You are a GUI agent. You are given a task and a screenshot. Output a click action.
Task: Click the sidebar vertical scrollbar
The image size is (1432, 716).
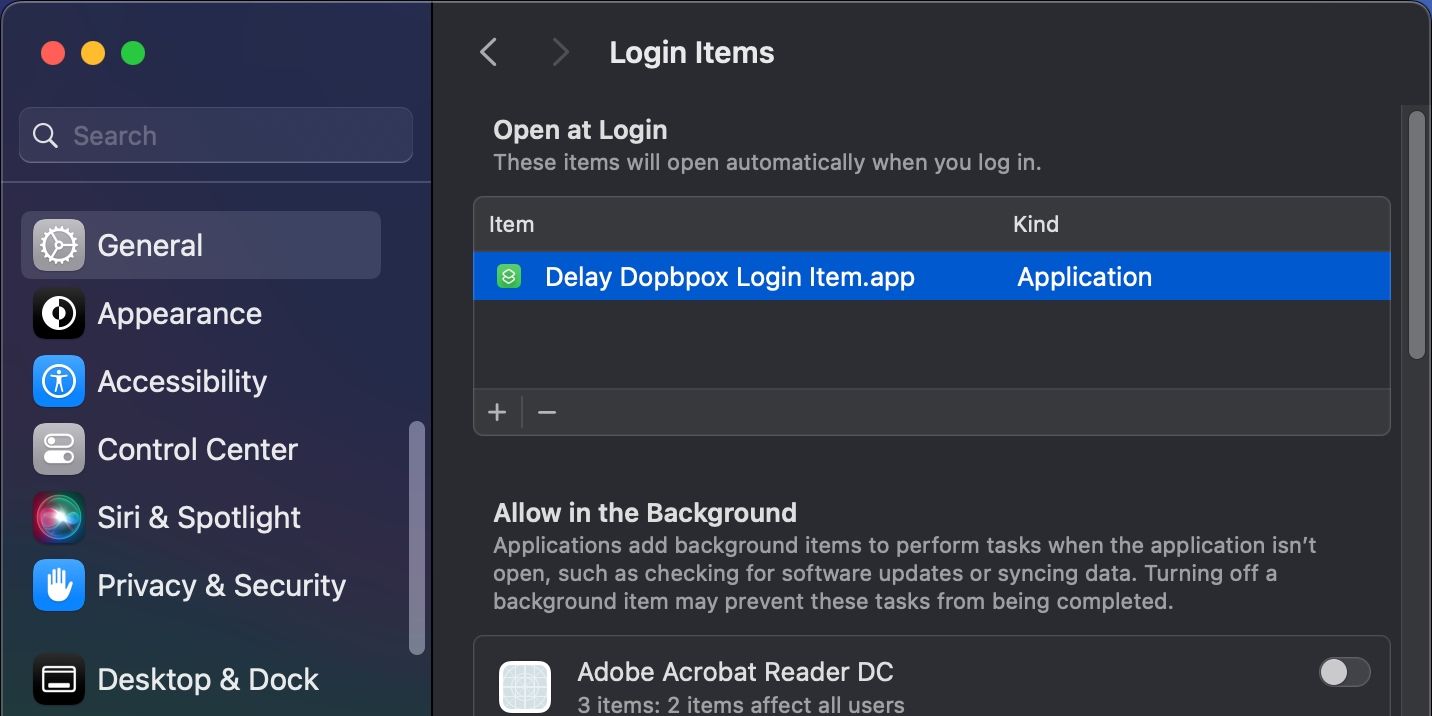tap(417, 538)
